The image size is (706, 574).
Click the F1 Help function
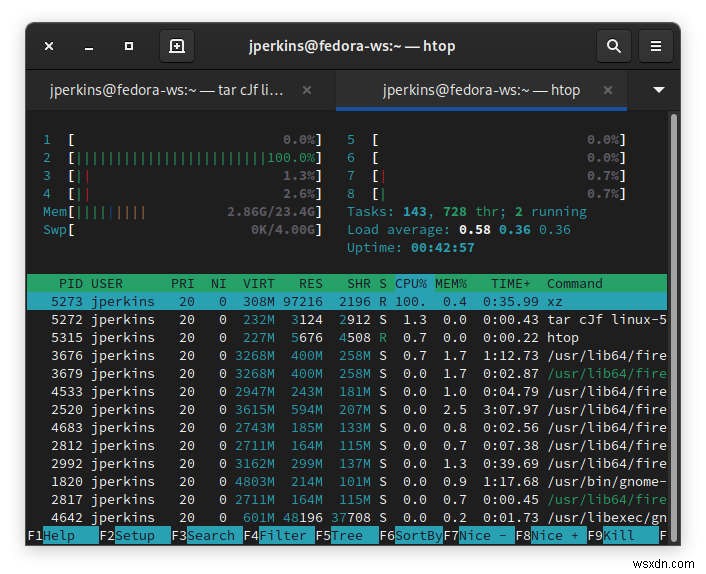tap(63, 535)
